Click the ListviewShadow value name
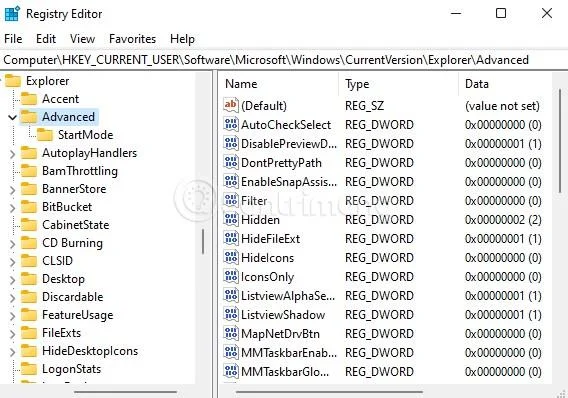The width and height of the screenshot is (568, 398). [x=283, y=315]
